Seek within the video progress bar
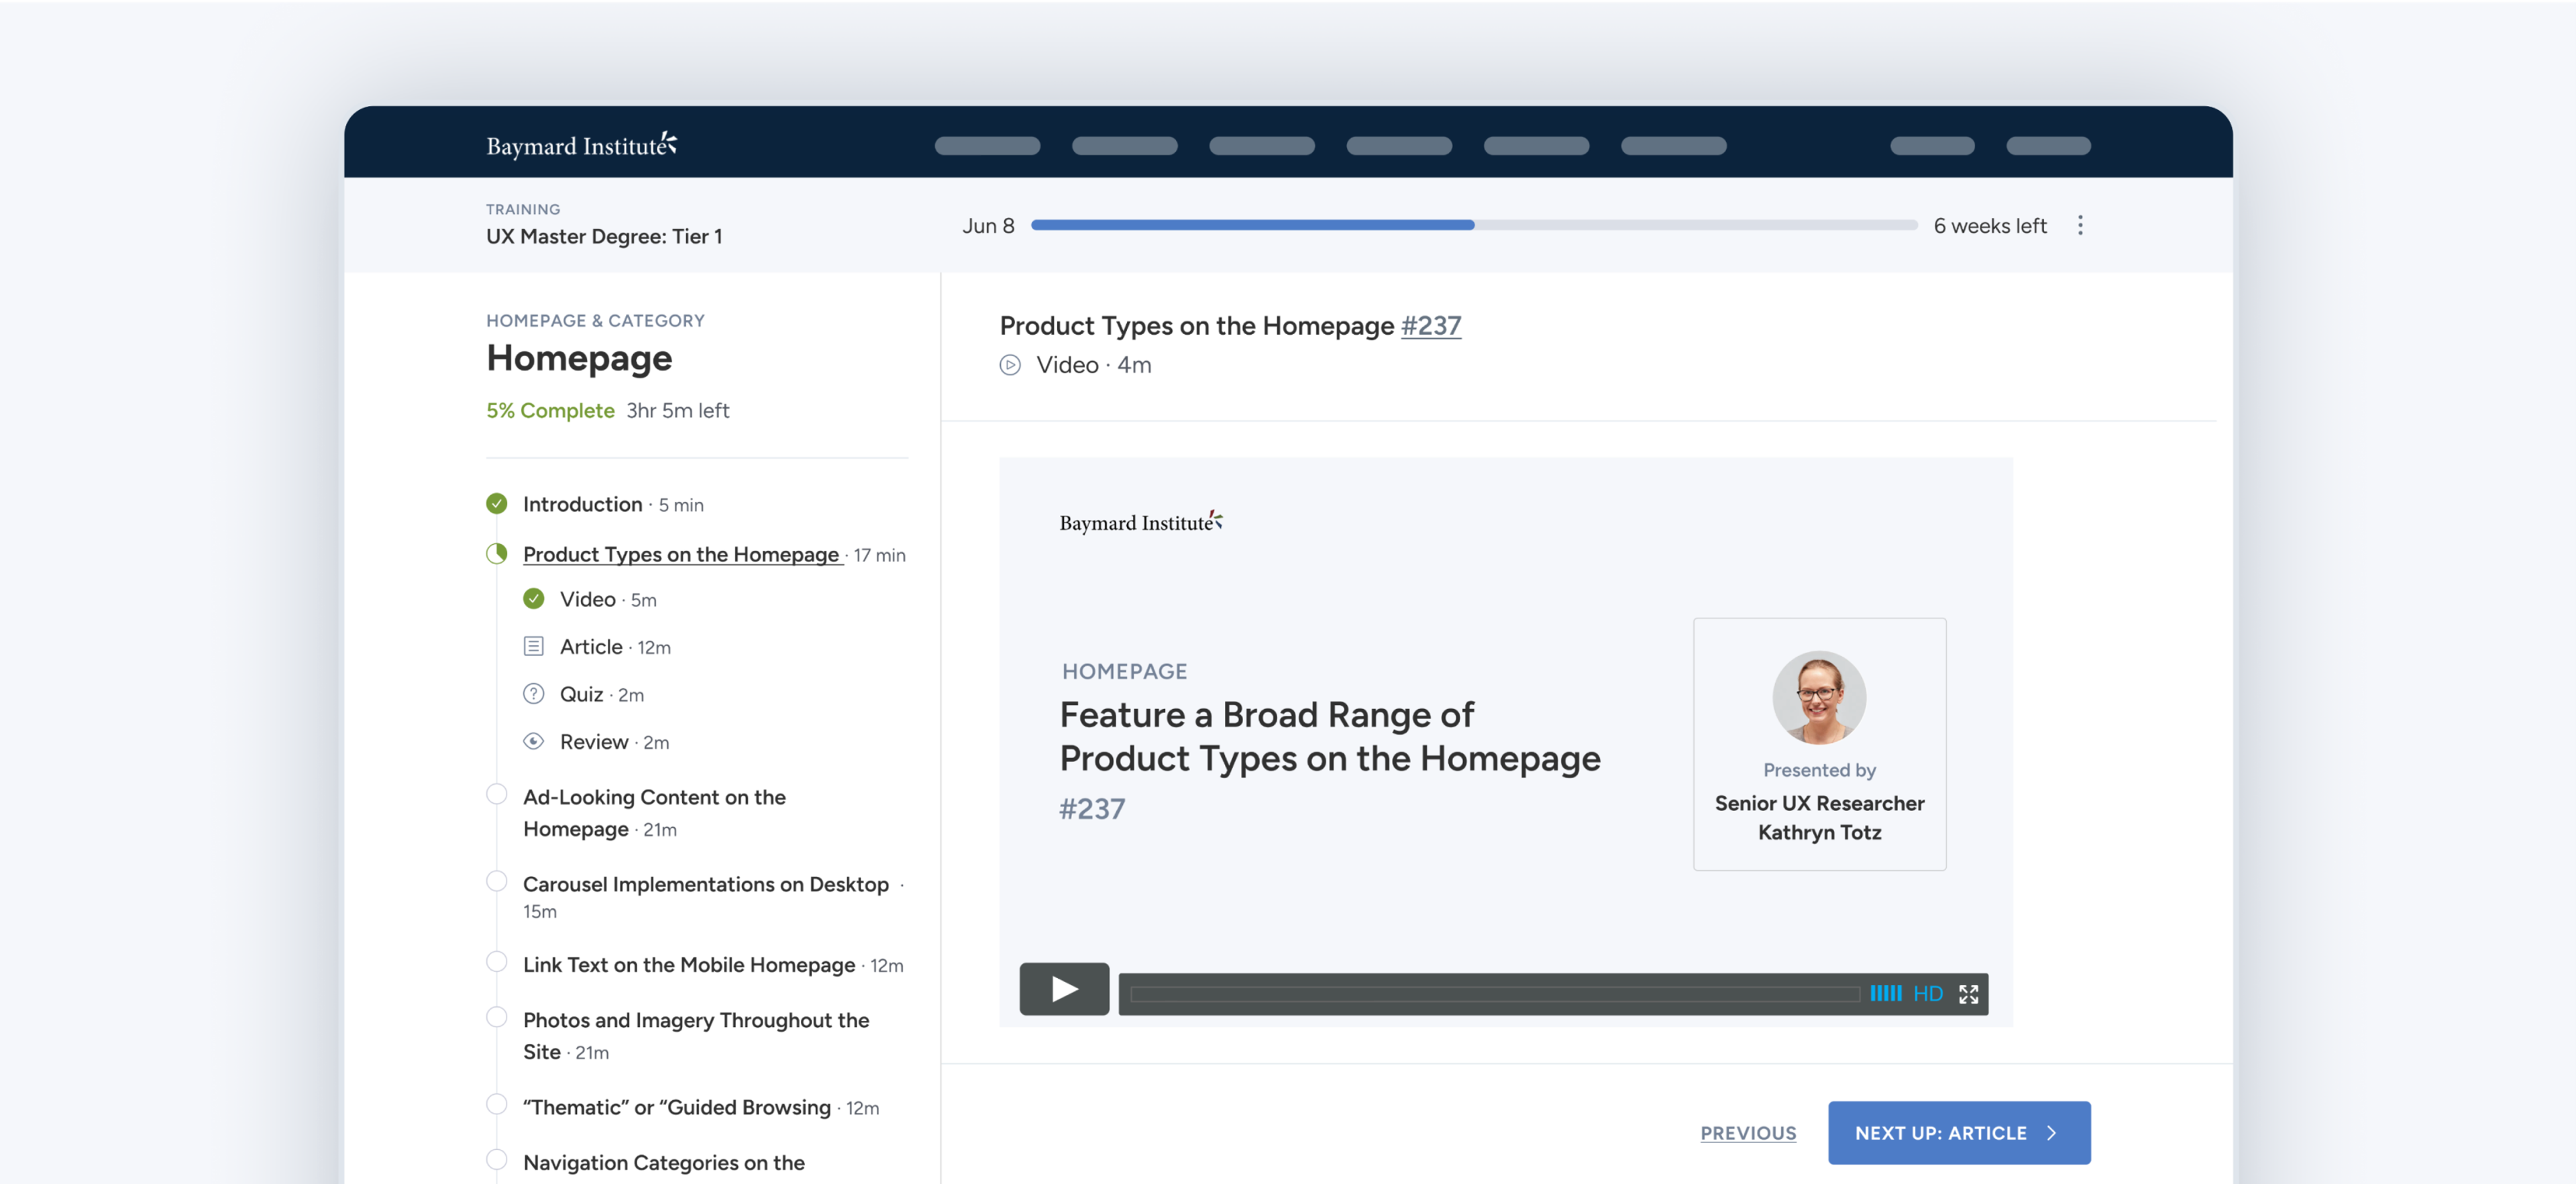2576x1184 pixels. (x=1495, y=993)
